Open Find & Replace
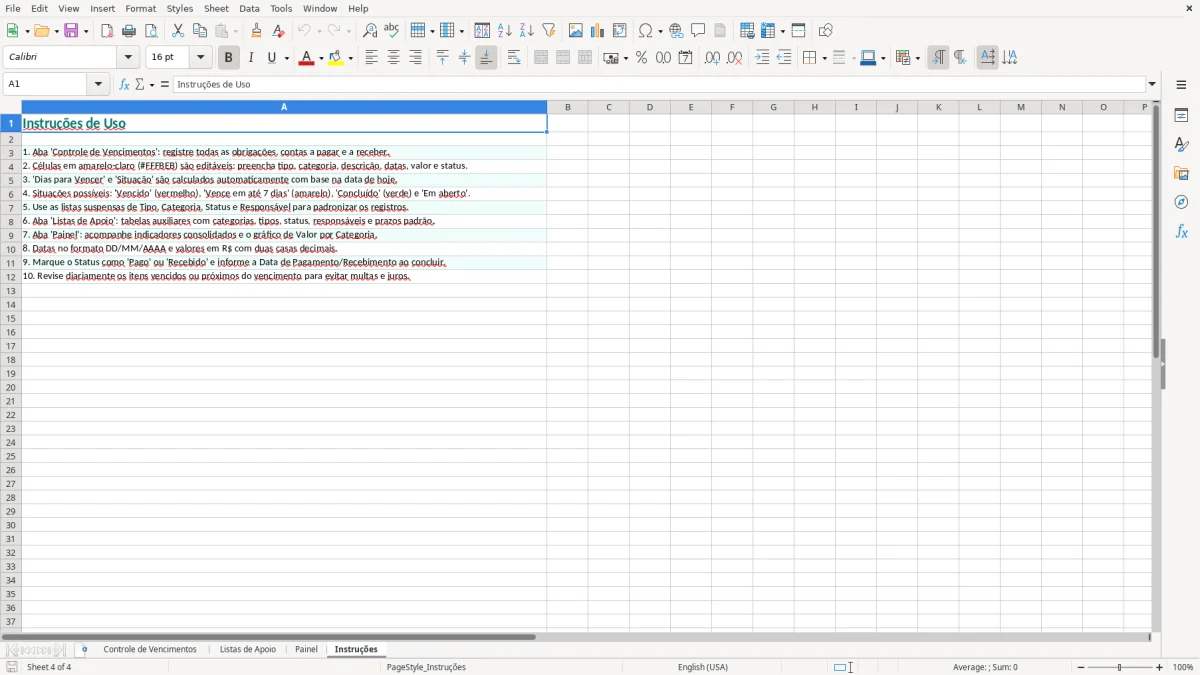Image resolution: width=1200 pixels, height=675 pixels. (x=370, y=31)
